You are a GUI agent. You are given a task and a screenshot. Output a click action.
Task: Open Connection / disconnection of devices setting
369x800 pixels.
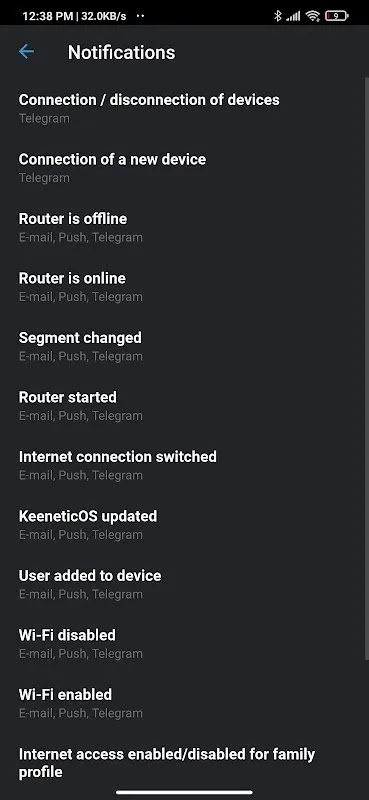184,108
